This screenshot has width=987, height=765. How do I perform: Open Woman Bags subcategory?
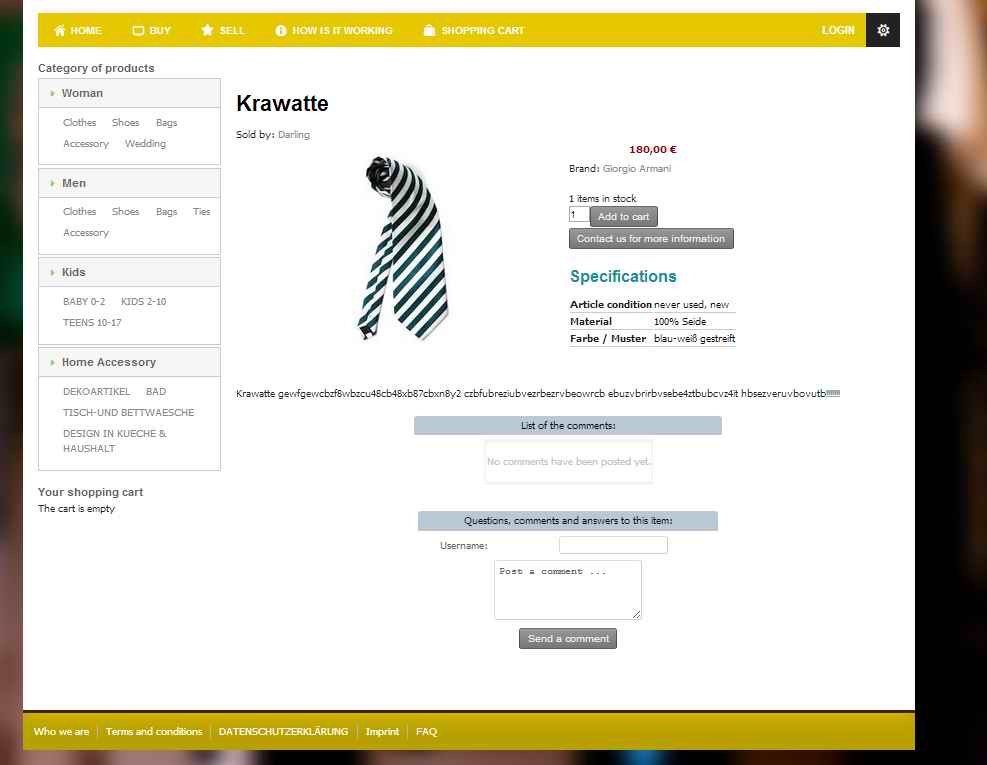tap(167, 123)
